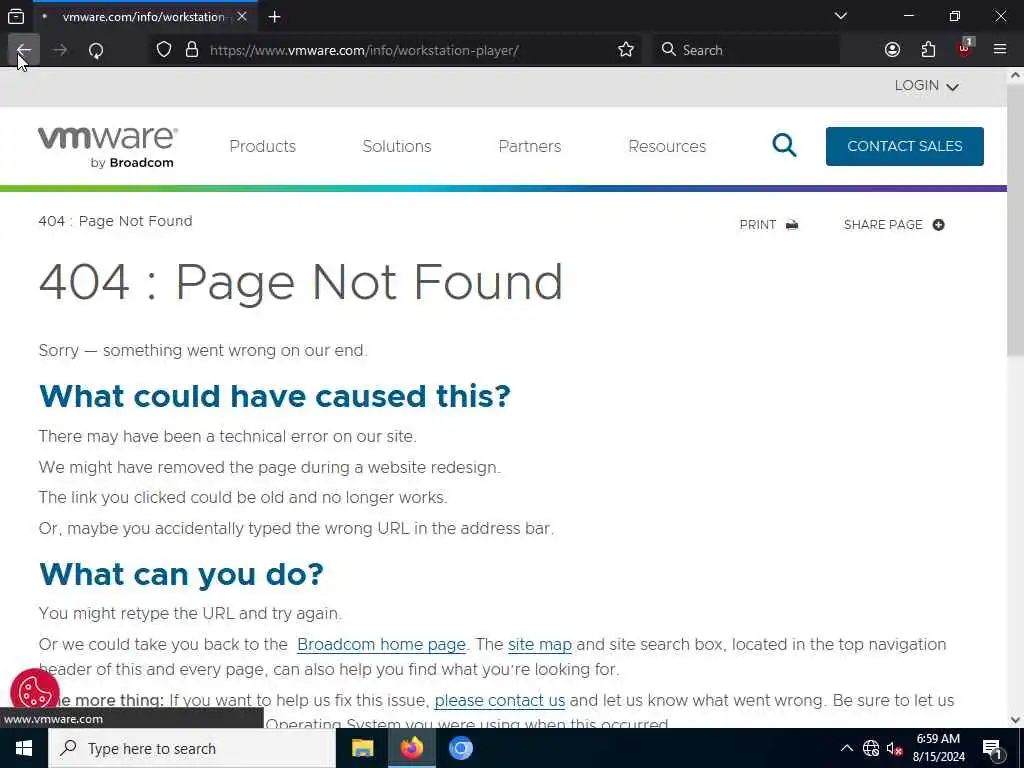Show hidden system tray icons
The width and height of the screenshot is (1024, 768).
point(846,748)
